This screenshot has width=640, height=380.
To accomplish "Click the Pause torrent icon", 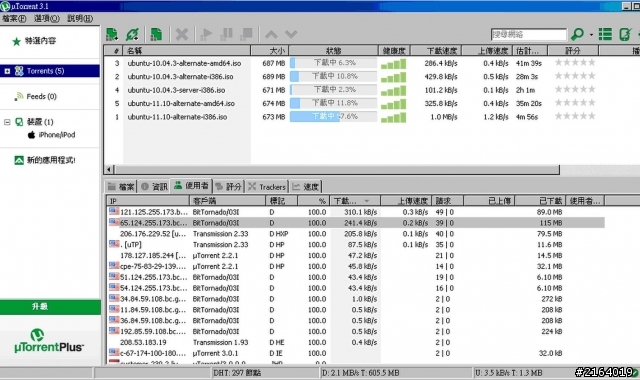I will click(x=227, y=34).
